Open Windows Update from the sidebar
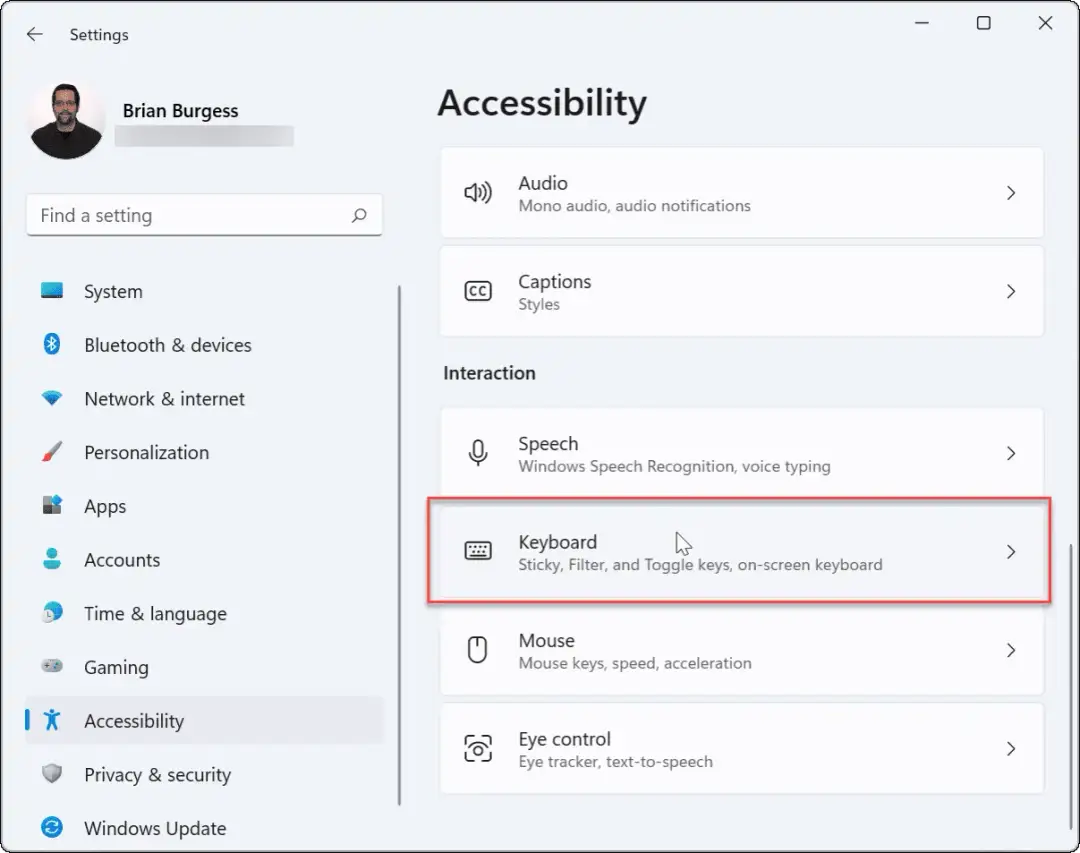 click(x=155, y=828)
